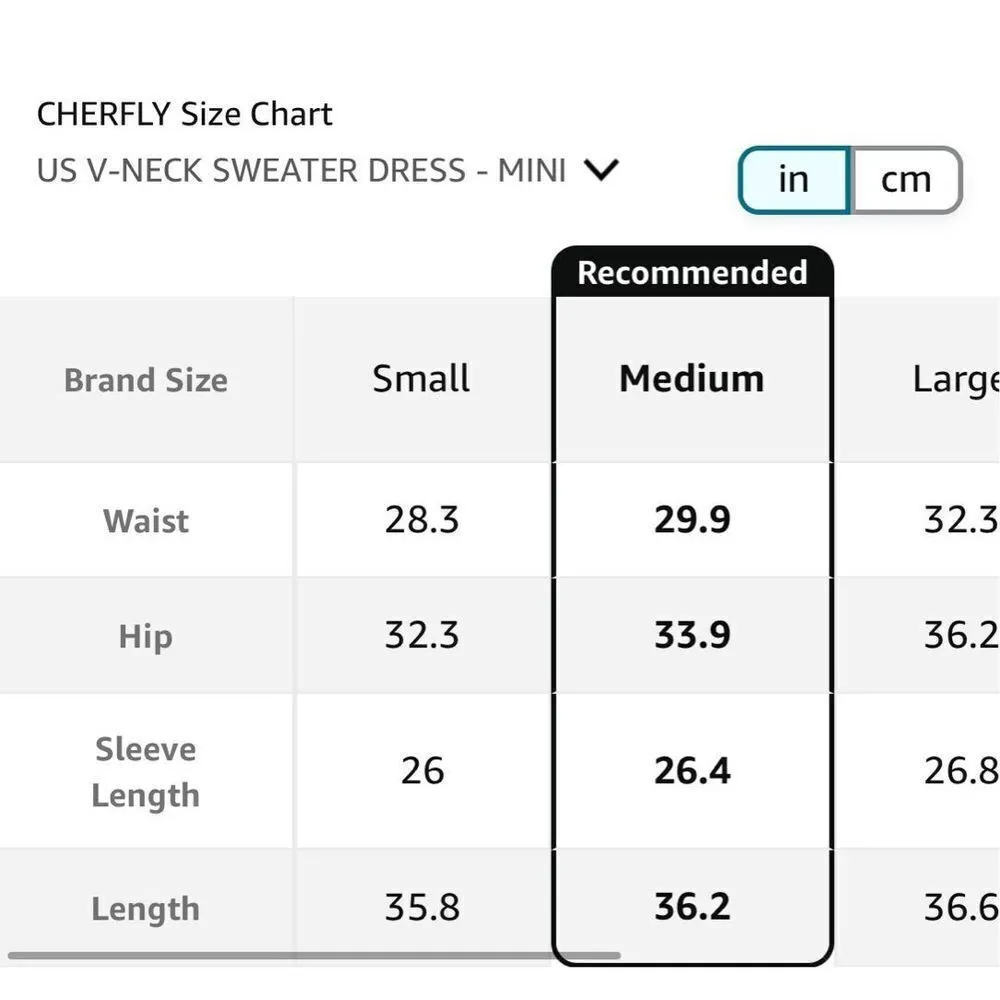Select the Small size column header
Image resolution: width=1000 pixels, height=1000 pixels.
pyautogui.click(x=420, y=379)
